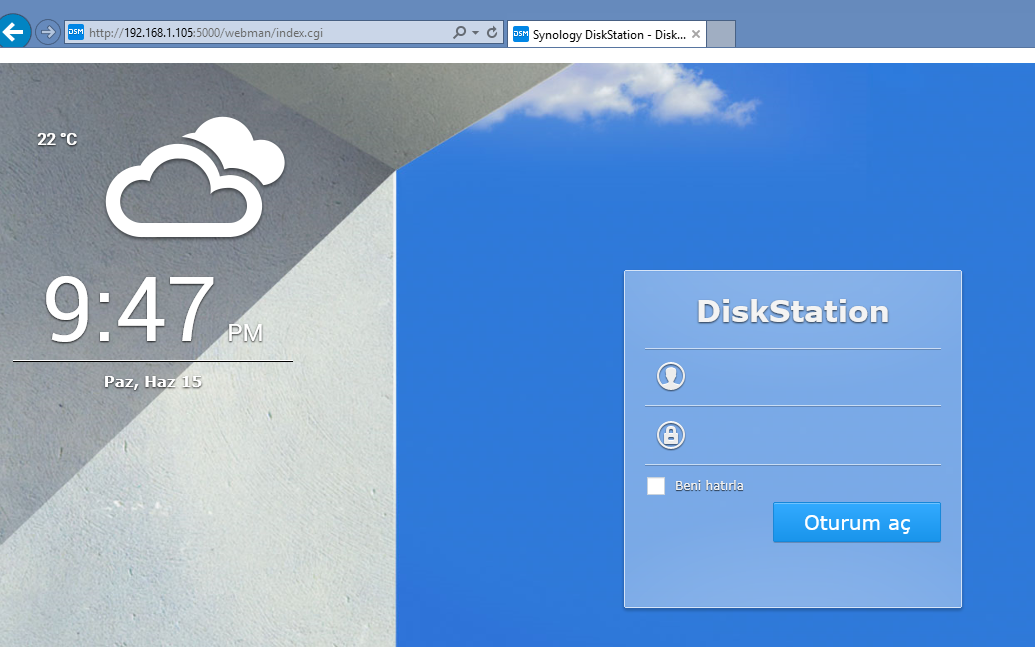Click the browser back arrow button
1035x647 pixels.
(14, 31)
